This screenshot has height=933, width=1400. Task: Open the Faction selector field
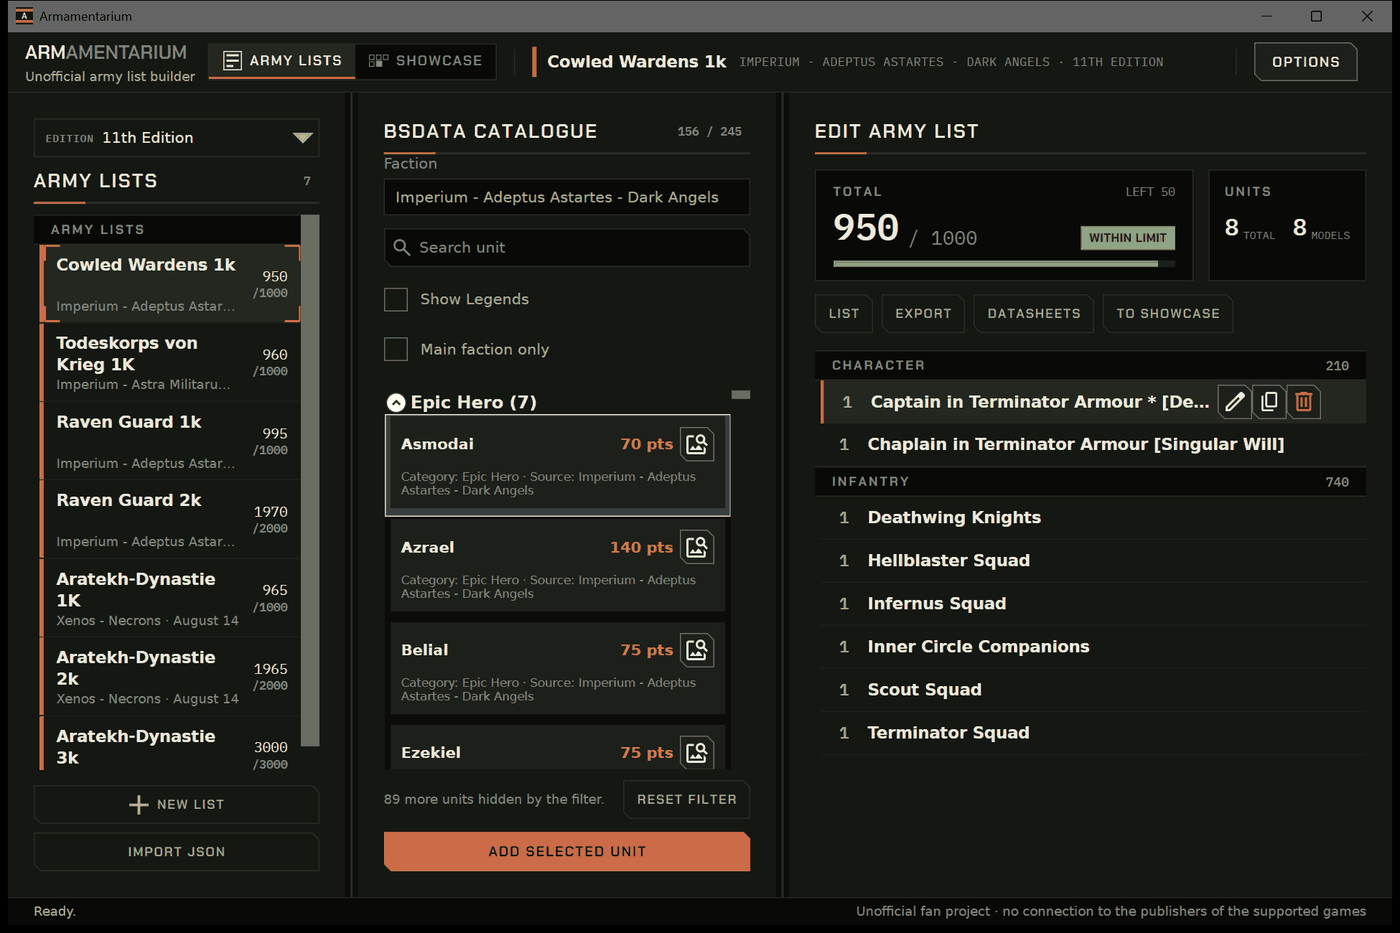(x=567, y=197)
